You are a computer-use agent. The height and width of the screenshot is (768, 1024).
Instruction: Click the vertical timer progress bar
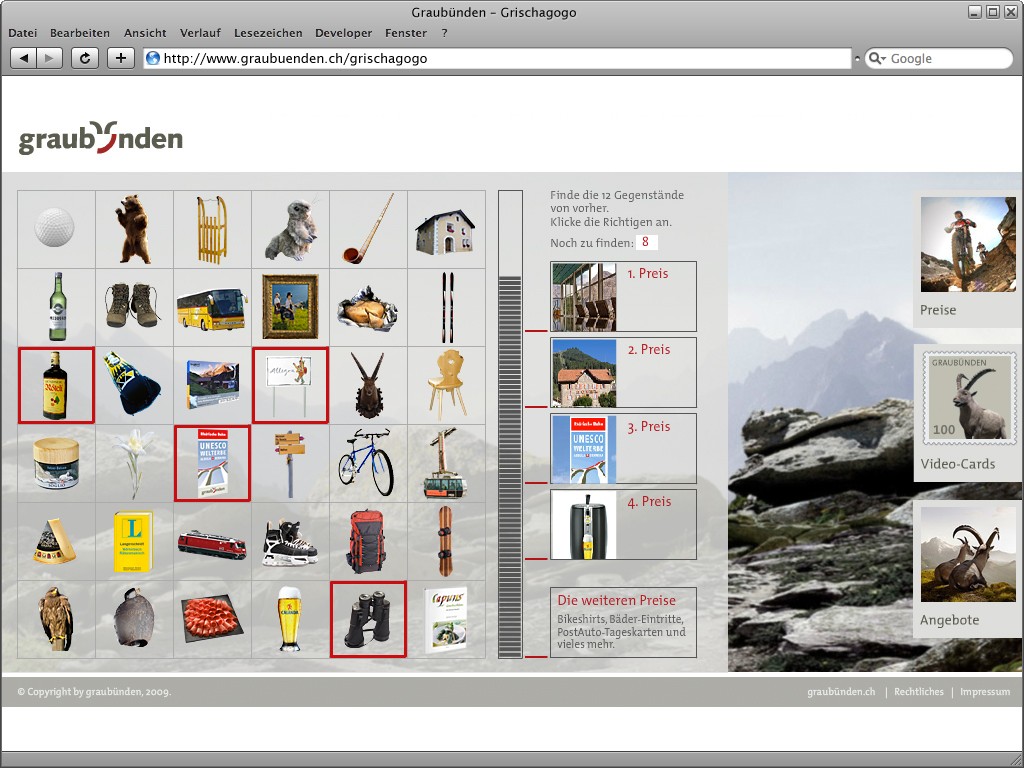point(510,424)
